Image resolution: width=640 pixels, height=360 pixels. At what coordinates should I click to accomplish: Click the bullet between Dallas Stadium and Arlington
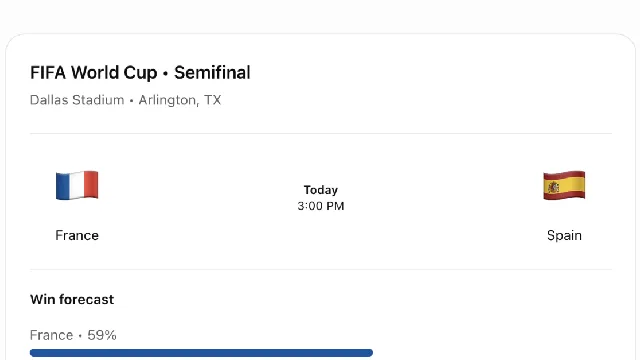coord(131,100)
